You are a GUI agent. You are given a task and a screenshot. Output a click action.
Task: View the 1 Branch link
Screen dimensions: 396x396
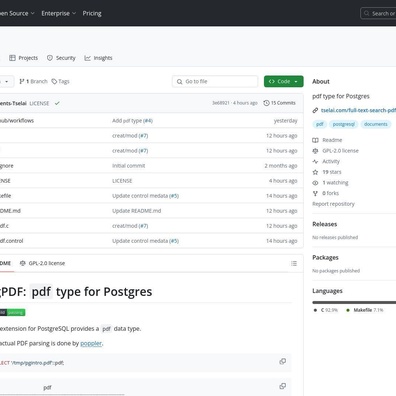pos(33,81)
